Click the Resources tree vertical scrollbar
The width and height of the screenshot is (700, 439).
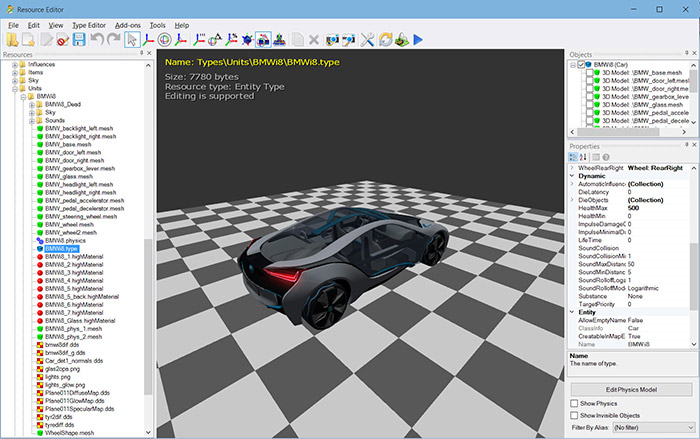[x=148, y=317]
